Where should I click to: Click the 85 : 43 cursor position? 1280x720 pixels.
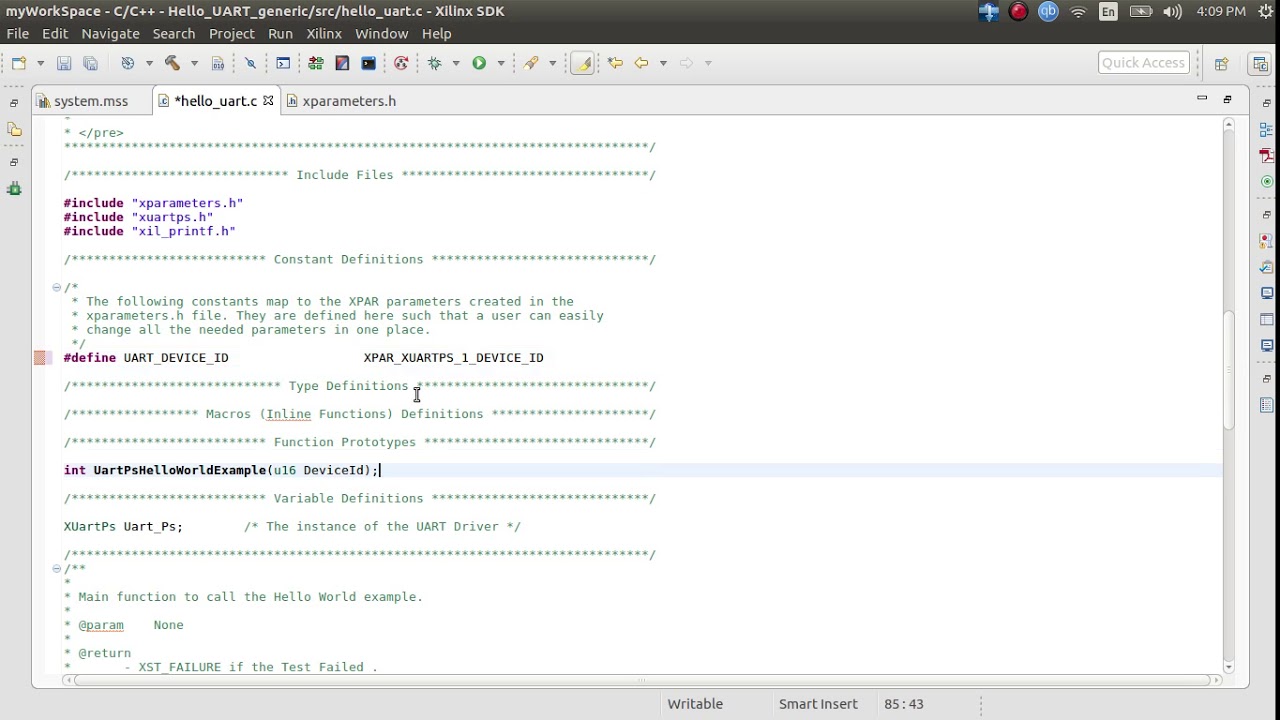[x=904, y=704]
